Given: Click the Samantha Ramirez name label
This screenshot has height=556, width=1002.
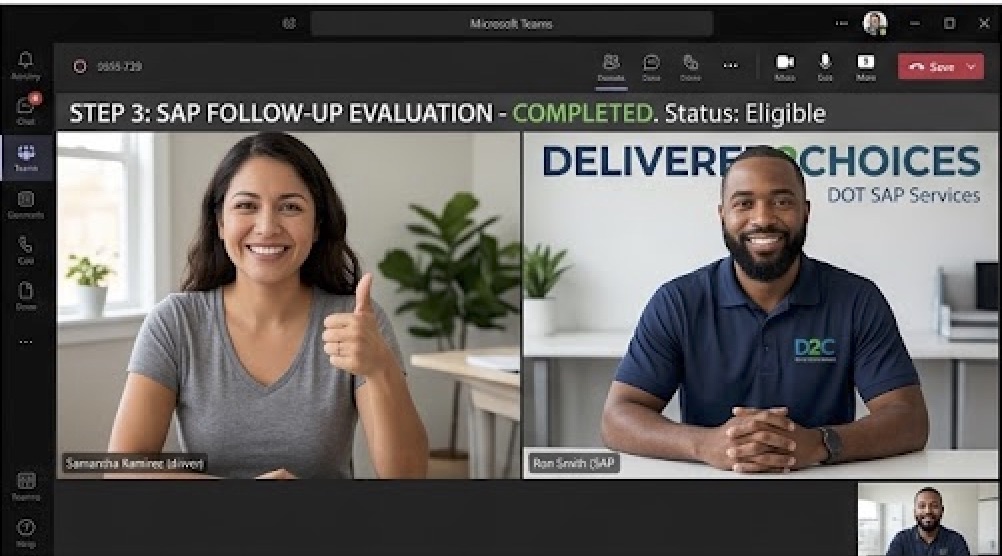Looking at the screenshot, I should click(x=135, y=463).
